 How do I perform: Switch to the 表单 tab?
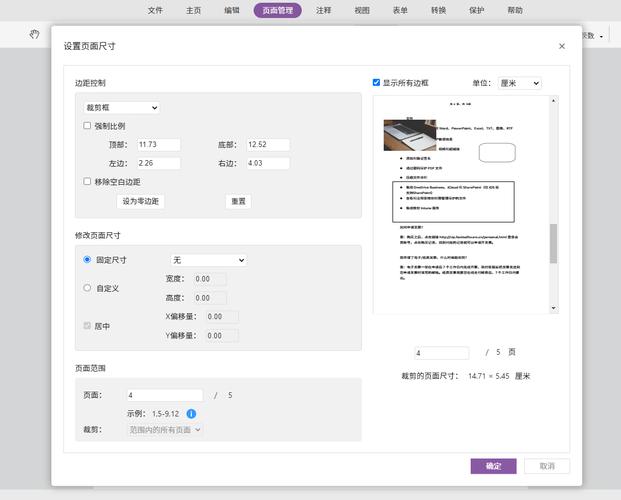click(400, 10)
